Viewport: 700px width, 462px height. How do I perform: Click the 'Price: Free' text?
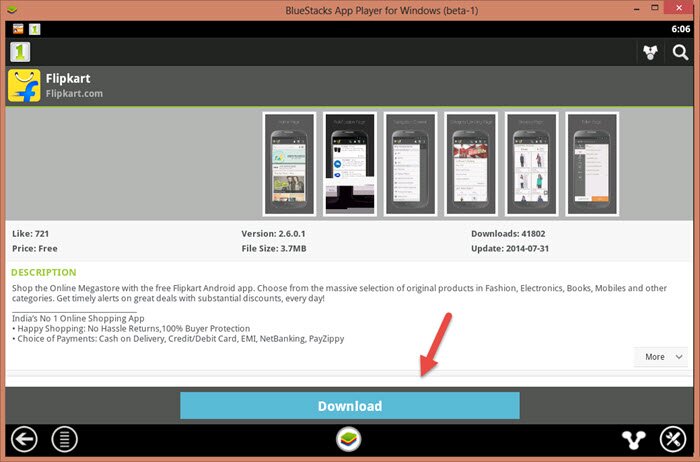(35, 249)
